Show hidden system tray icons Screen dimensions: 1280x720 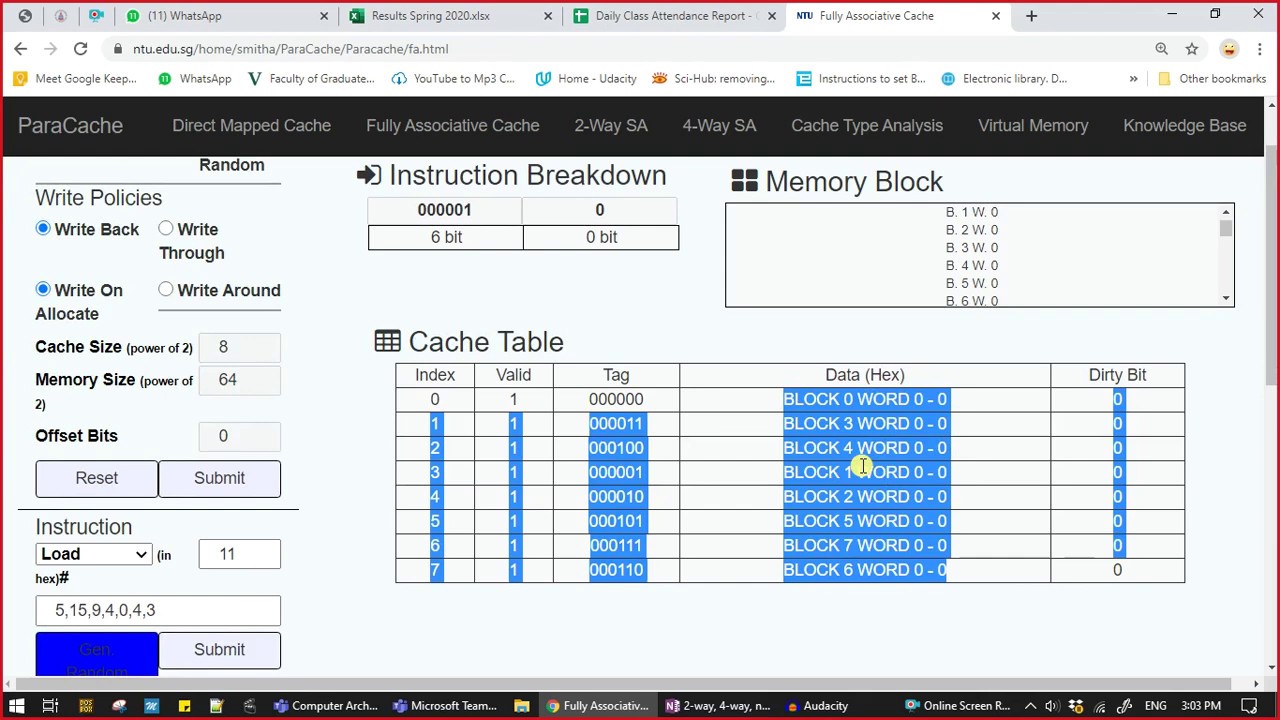click(x=1030, y=706)
